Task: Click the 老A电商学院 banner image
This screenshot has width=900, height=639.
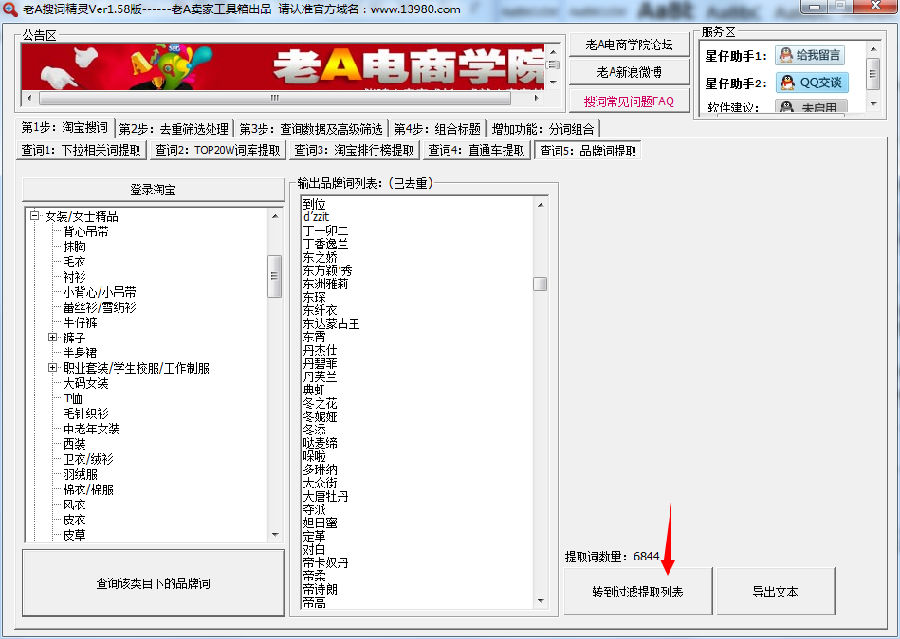Action: (283, 67)
